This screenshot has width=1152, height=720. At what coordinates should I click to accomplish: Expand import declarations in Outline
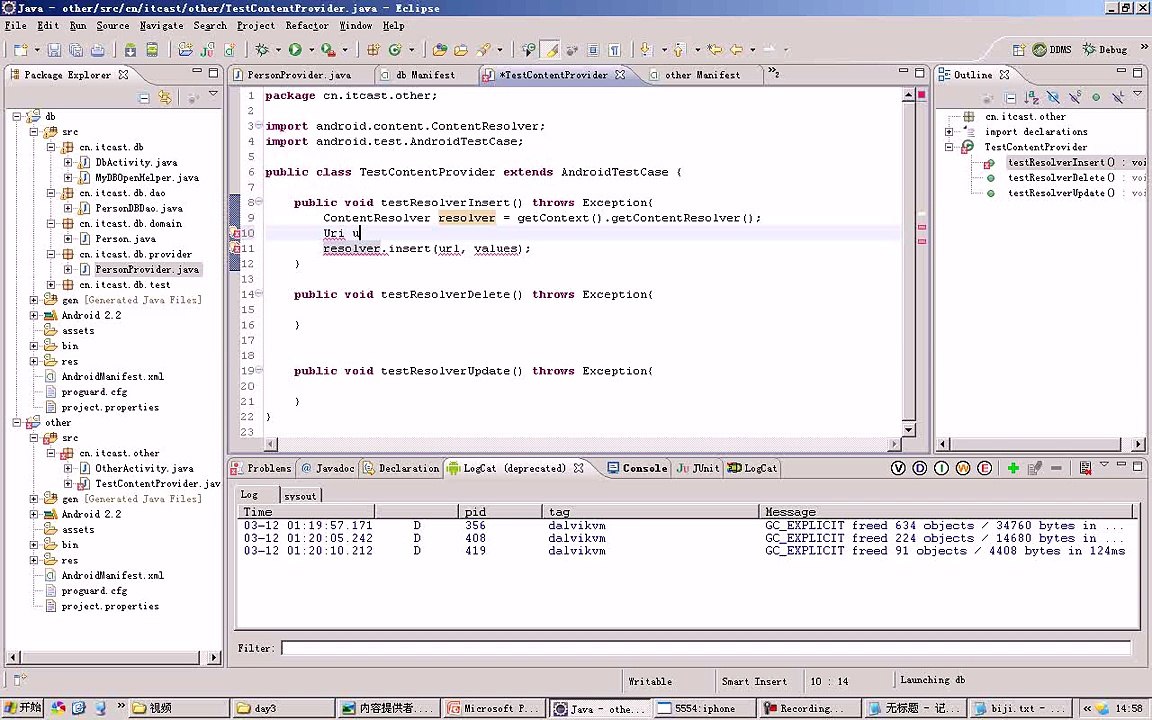point(949,132)
